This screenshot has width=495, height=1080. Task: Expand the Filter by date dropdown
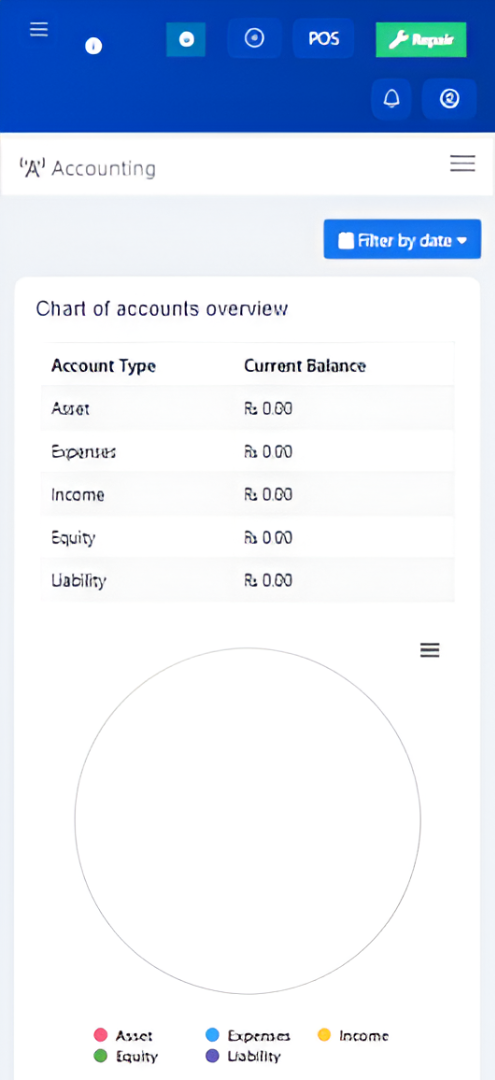(402, 240)
